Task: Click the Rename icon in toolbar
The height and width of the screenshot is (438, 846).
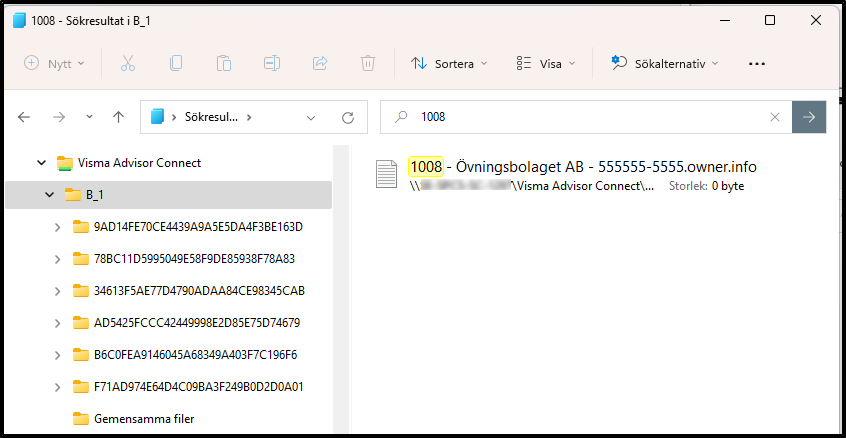Action: pos(272,63)
